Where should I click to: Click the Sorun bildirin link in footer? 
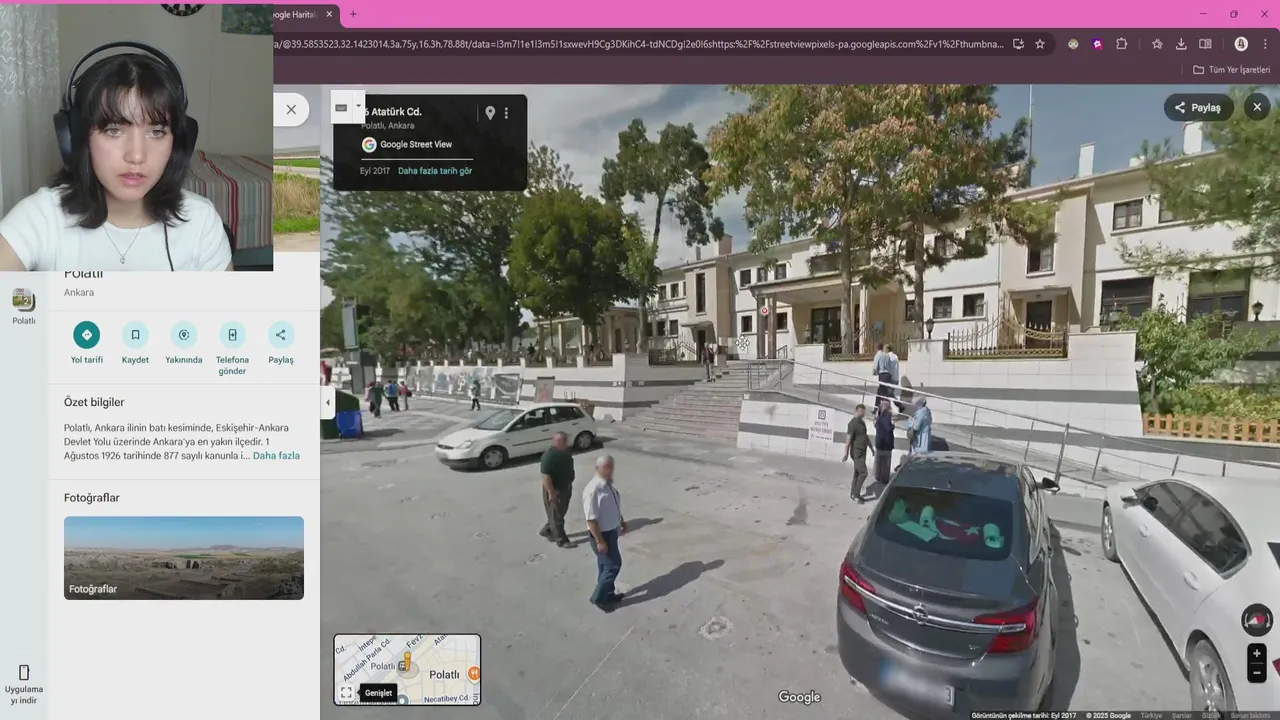[1250, 715]
